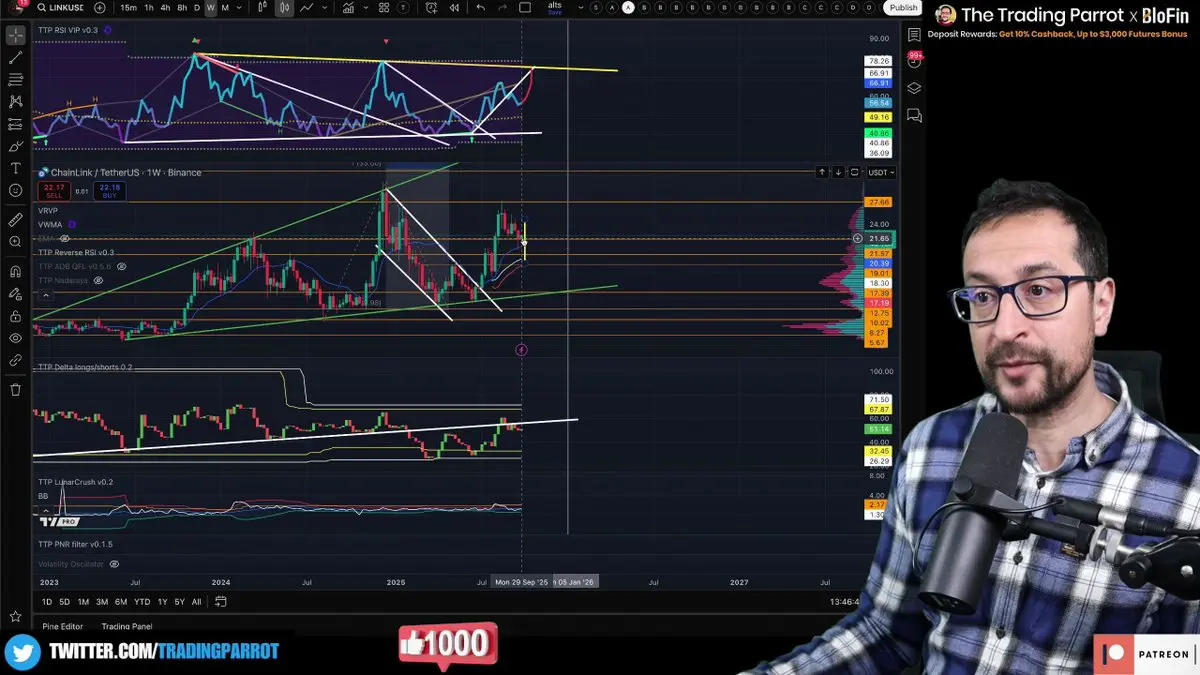
Task: Move main pane down arrow
Action: pyautogui.click(x=838, y=172)
